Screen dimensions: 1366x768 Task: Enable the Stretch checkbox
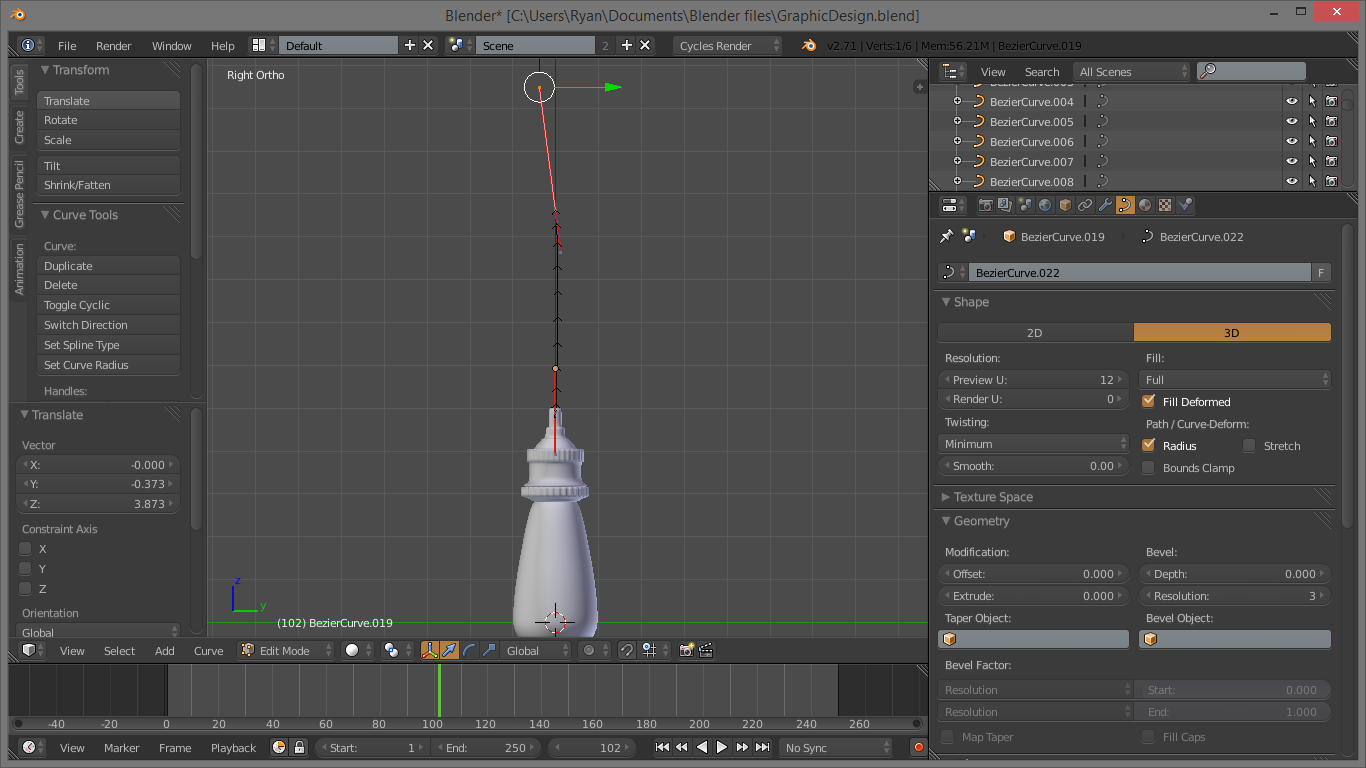(x=1249, y=445)
